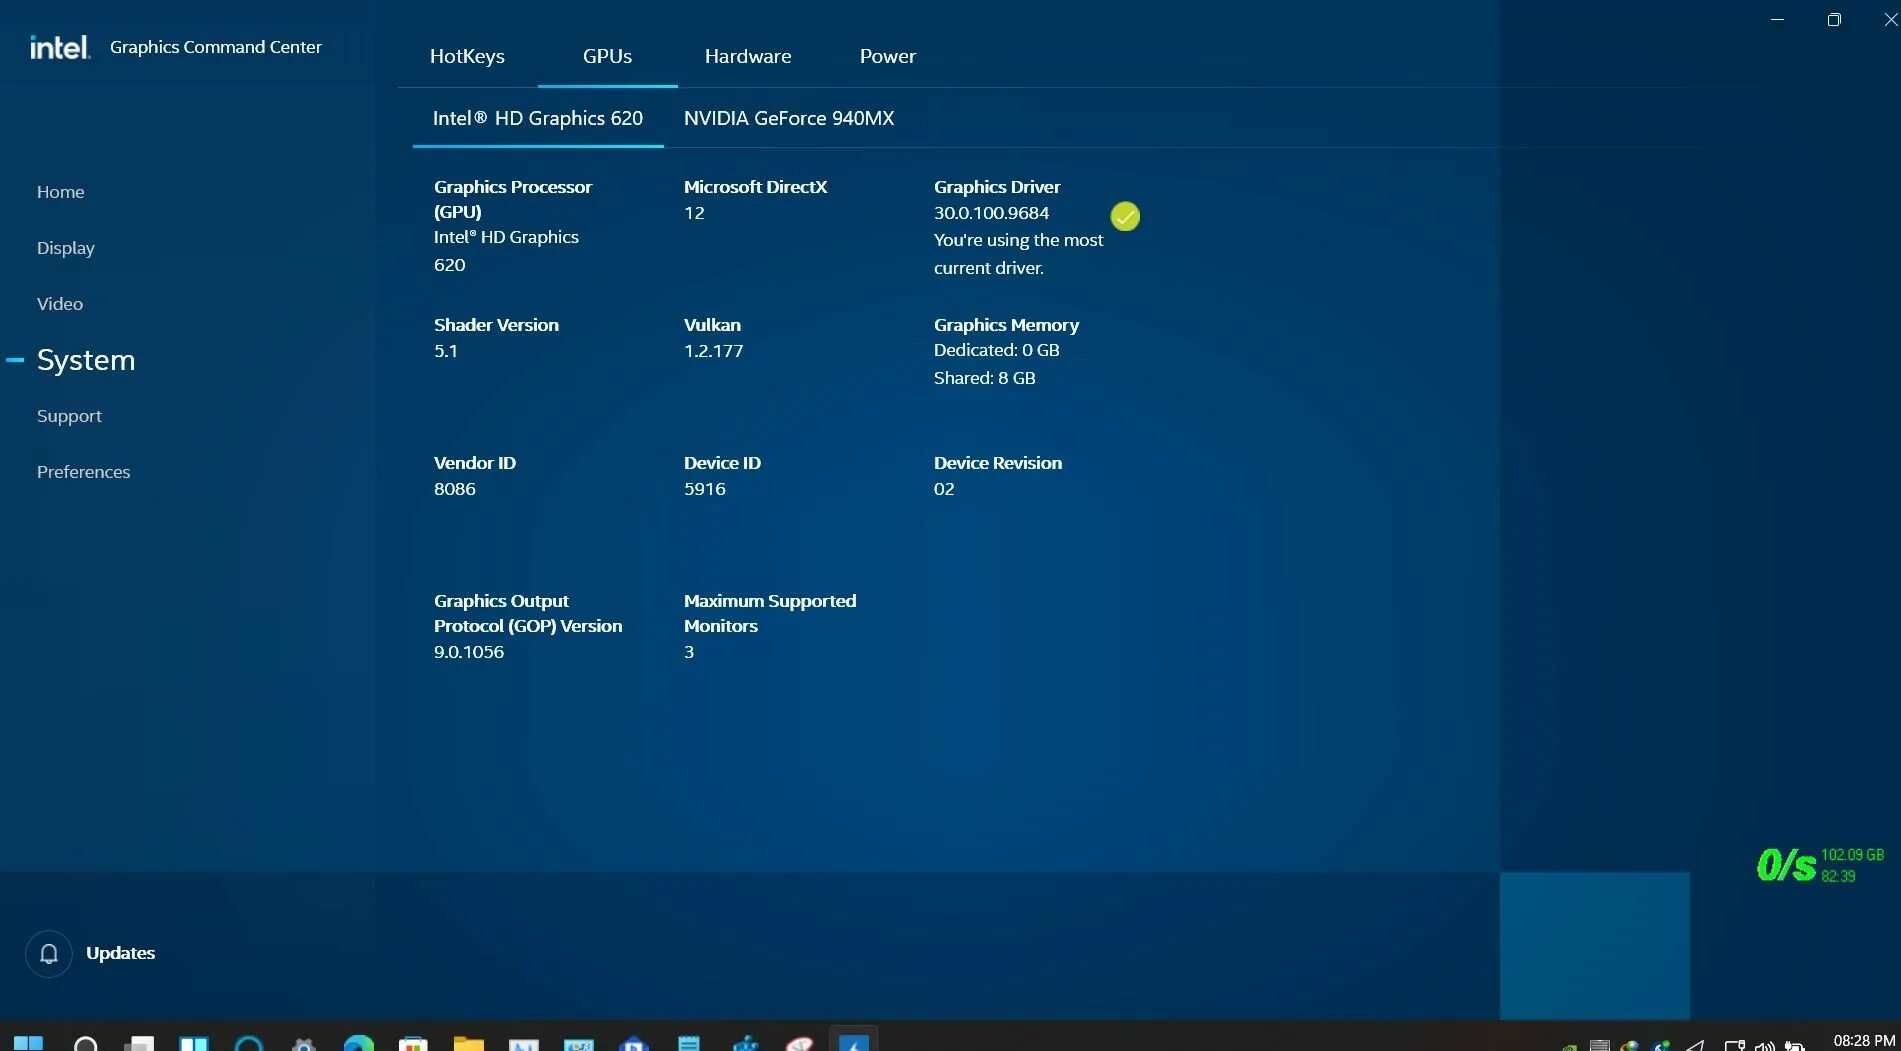1901x1051 pixels.
Task: Click Device Revision value 02
Action: pyautogui.click(x=944, y=489)
